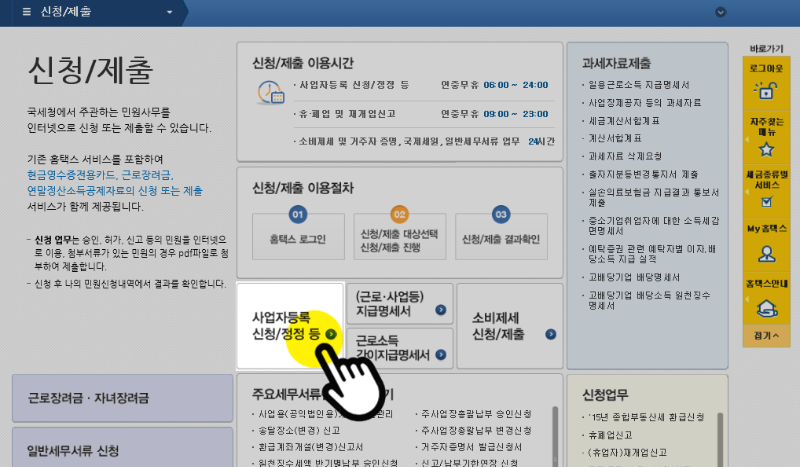Open 신고/납부기한연장 신청 link
This screenshot has height=467, width=800.
tap(469, 462)
